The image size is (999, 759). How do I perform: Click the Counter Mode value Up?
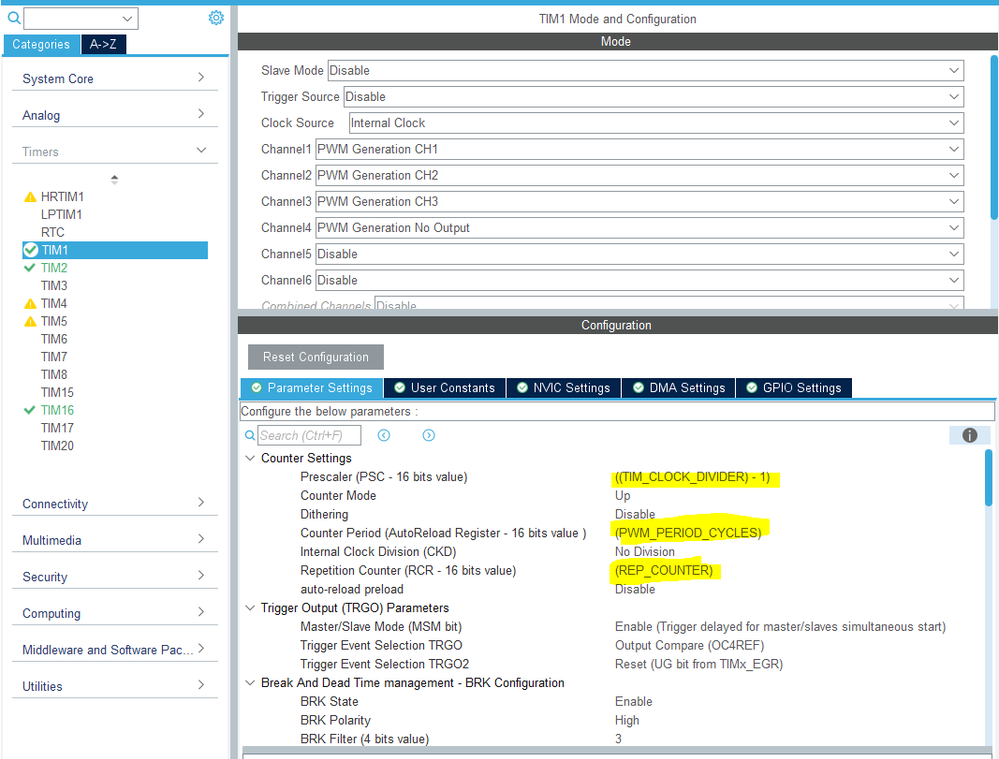(x=622, y=496)
